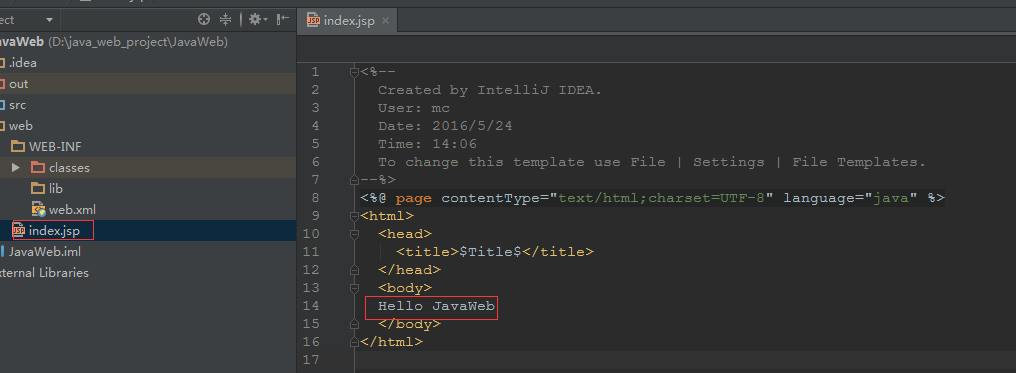Hide the Project tool window panel

(x=283, y=19)
